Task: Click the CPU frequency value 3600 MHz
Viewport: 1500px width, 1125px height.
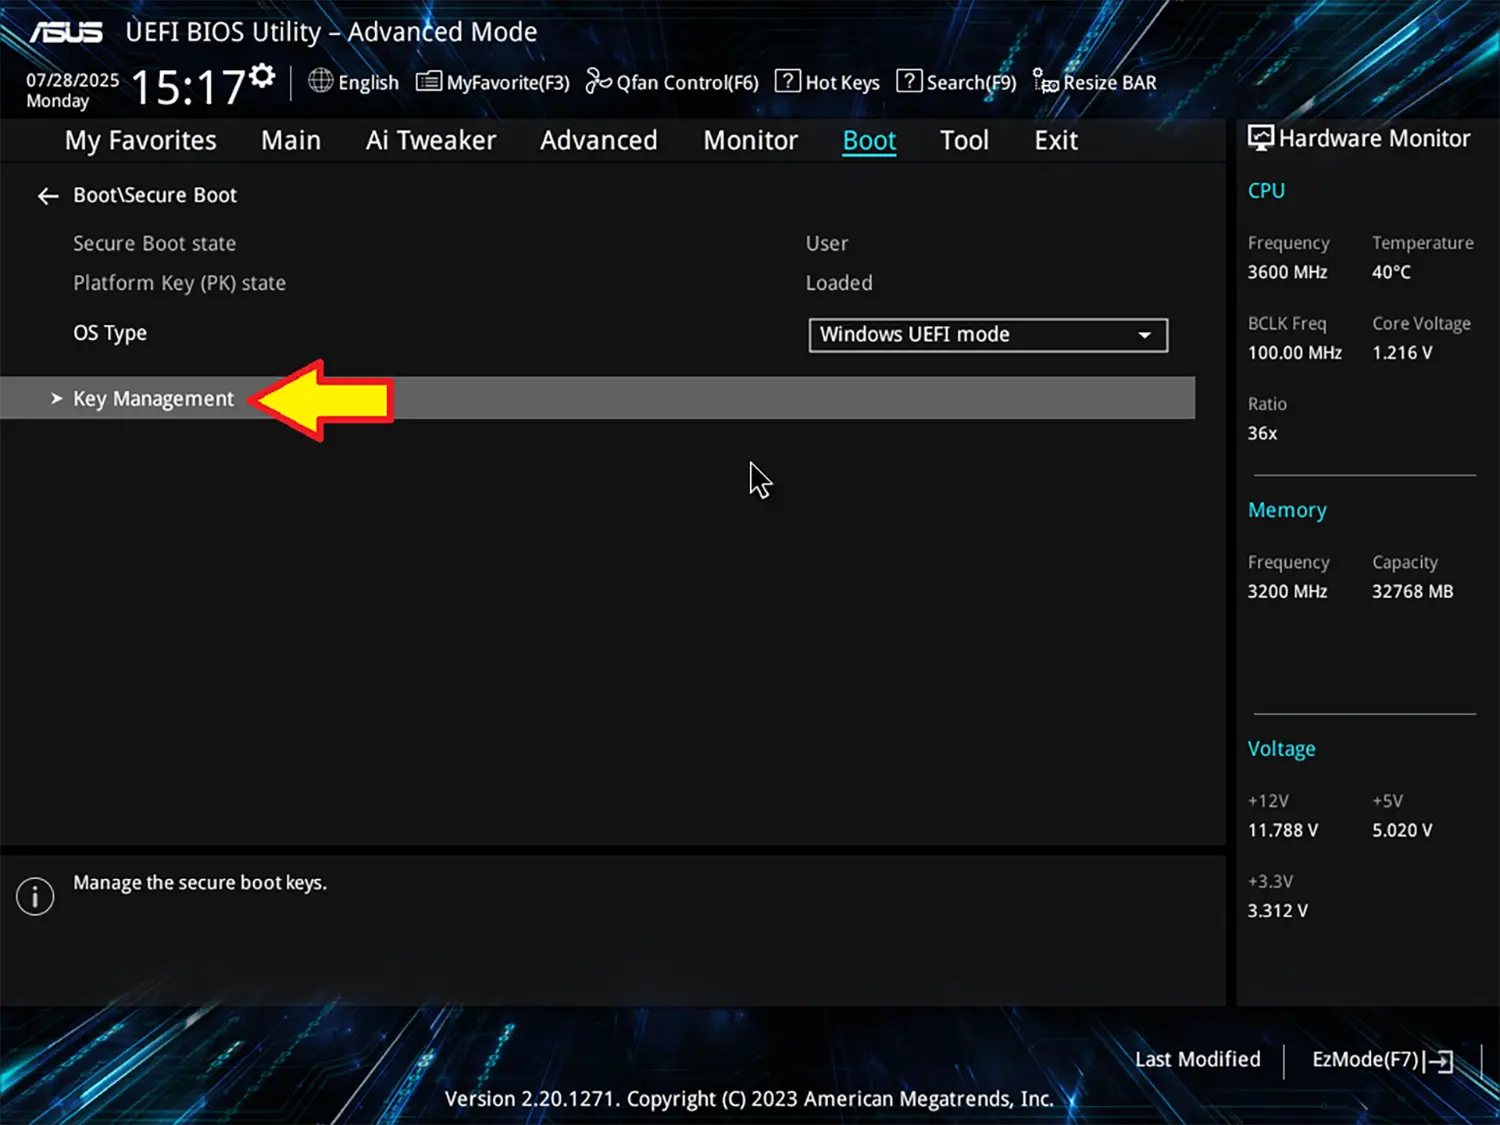Action: 1288,272
